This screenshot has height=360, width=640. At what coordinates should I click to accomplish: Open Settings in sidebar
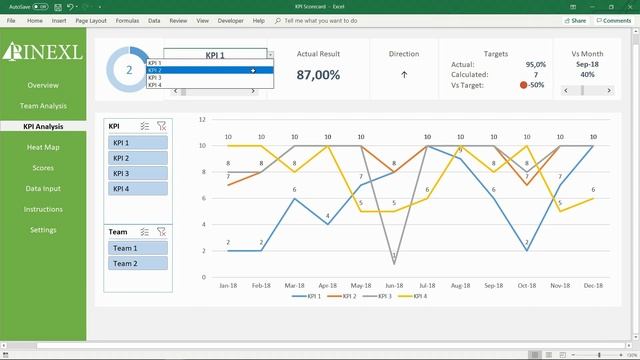tap(43, 230)
